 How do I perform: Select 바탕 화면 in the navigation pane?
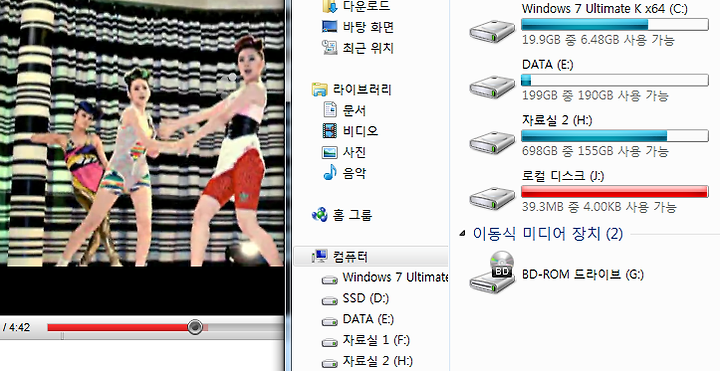point(368,27)
